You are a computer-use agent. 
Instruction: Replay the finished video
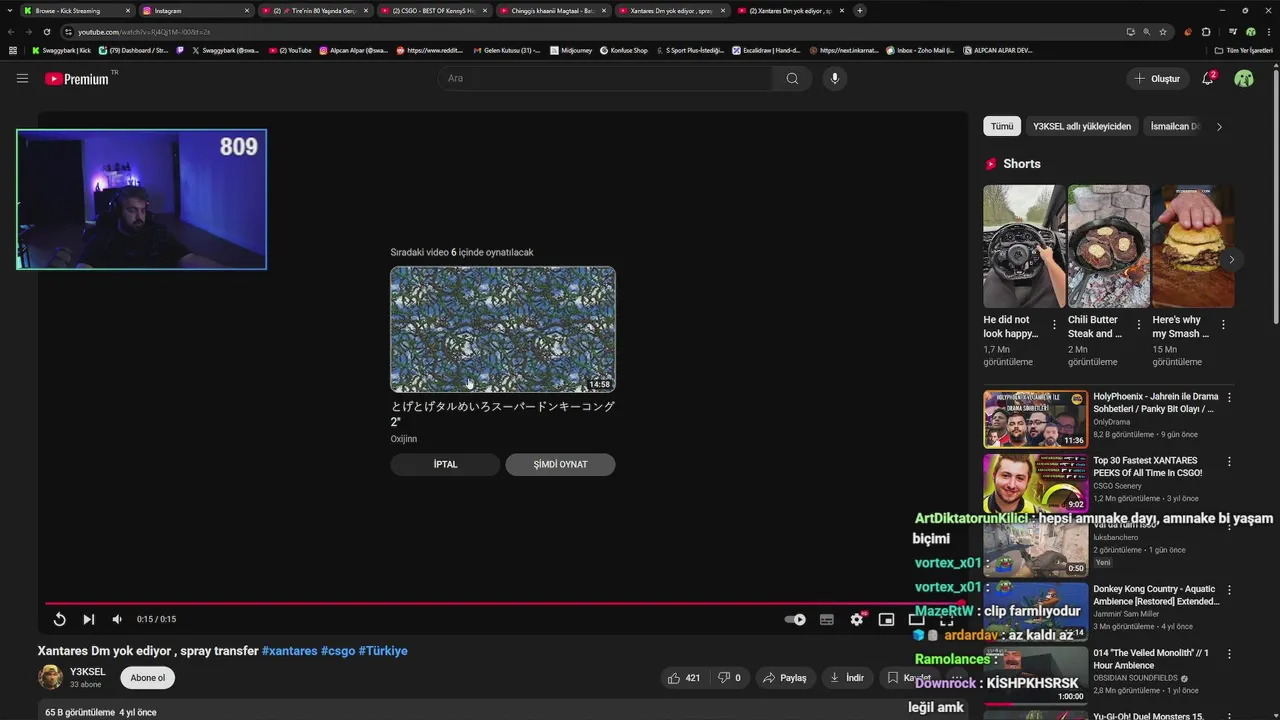[x=59, y=619]
